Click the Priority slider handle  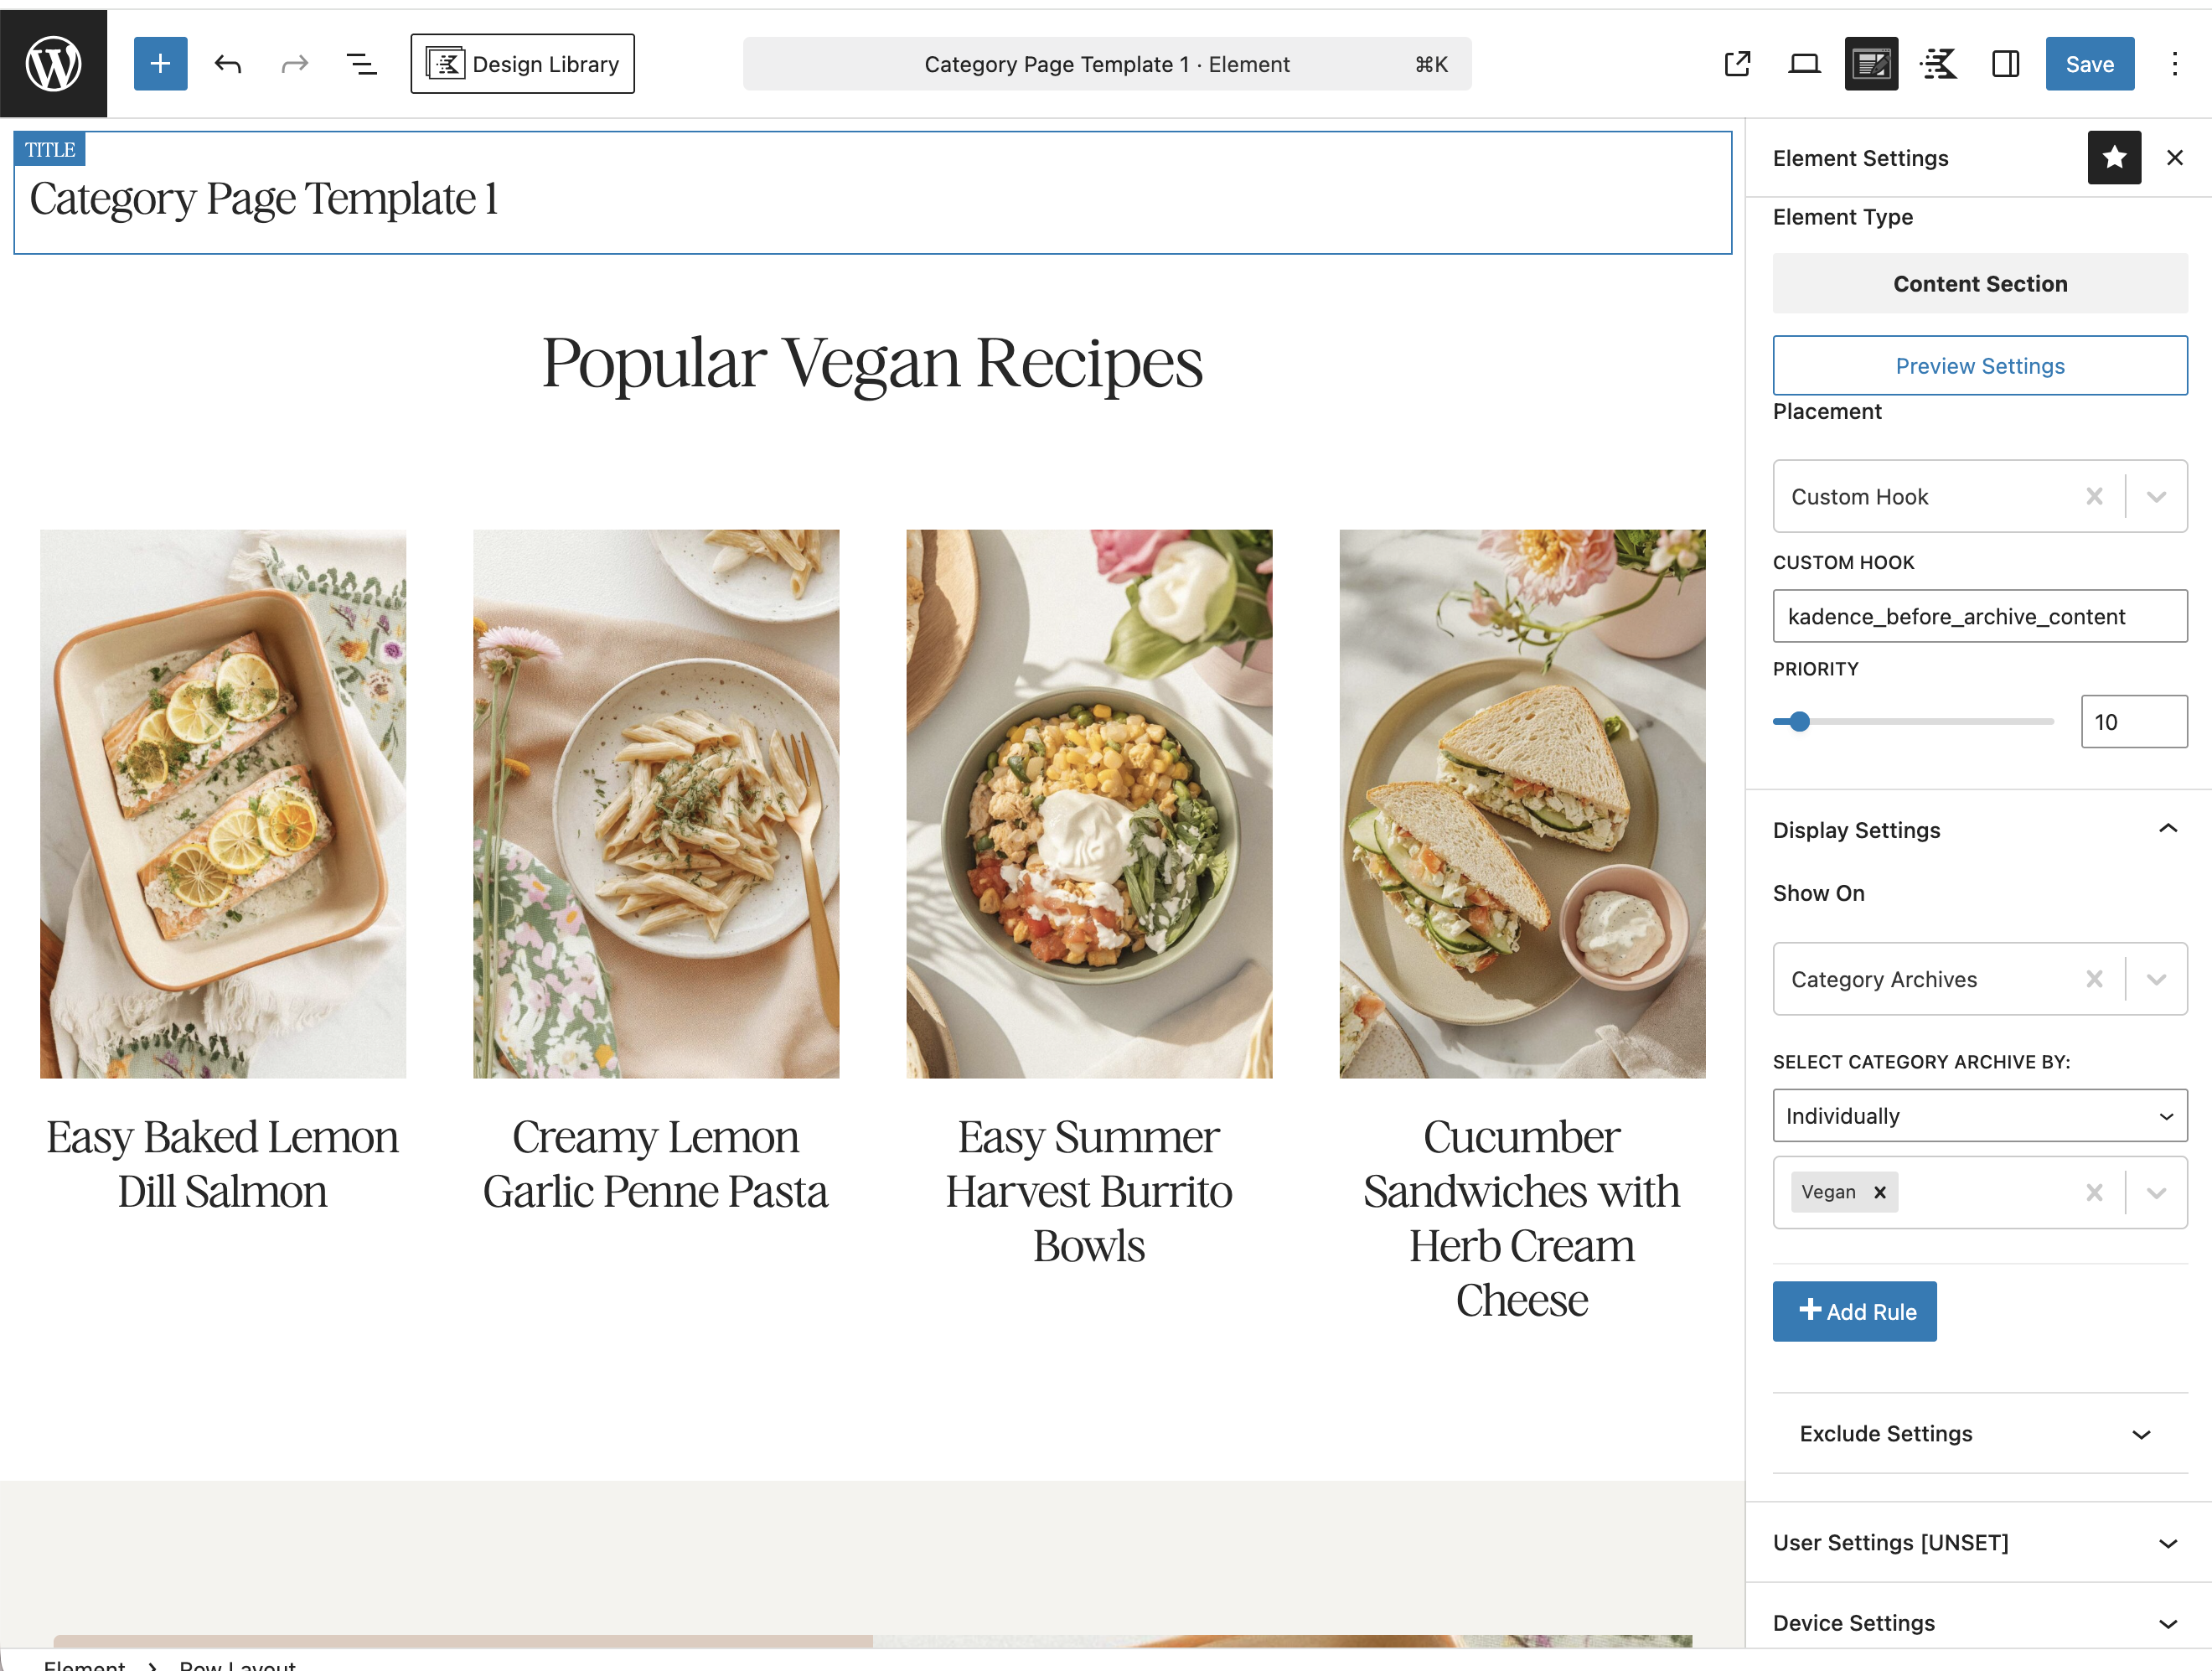coord(1800,722)
